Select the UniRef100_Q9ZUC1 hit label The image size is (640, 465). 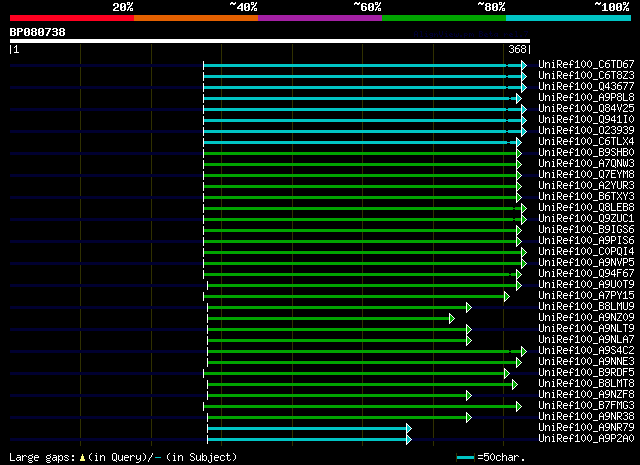coord(586,219)
